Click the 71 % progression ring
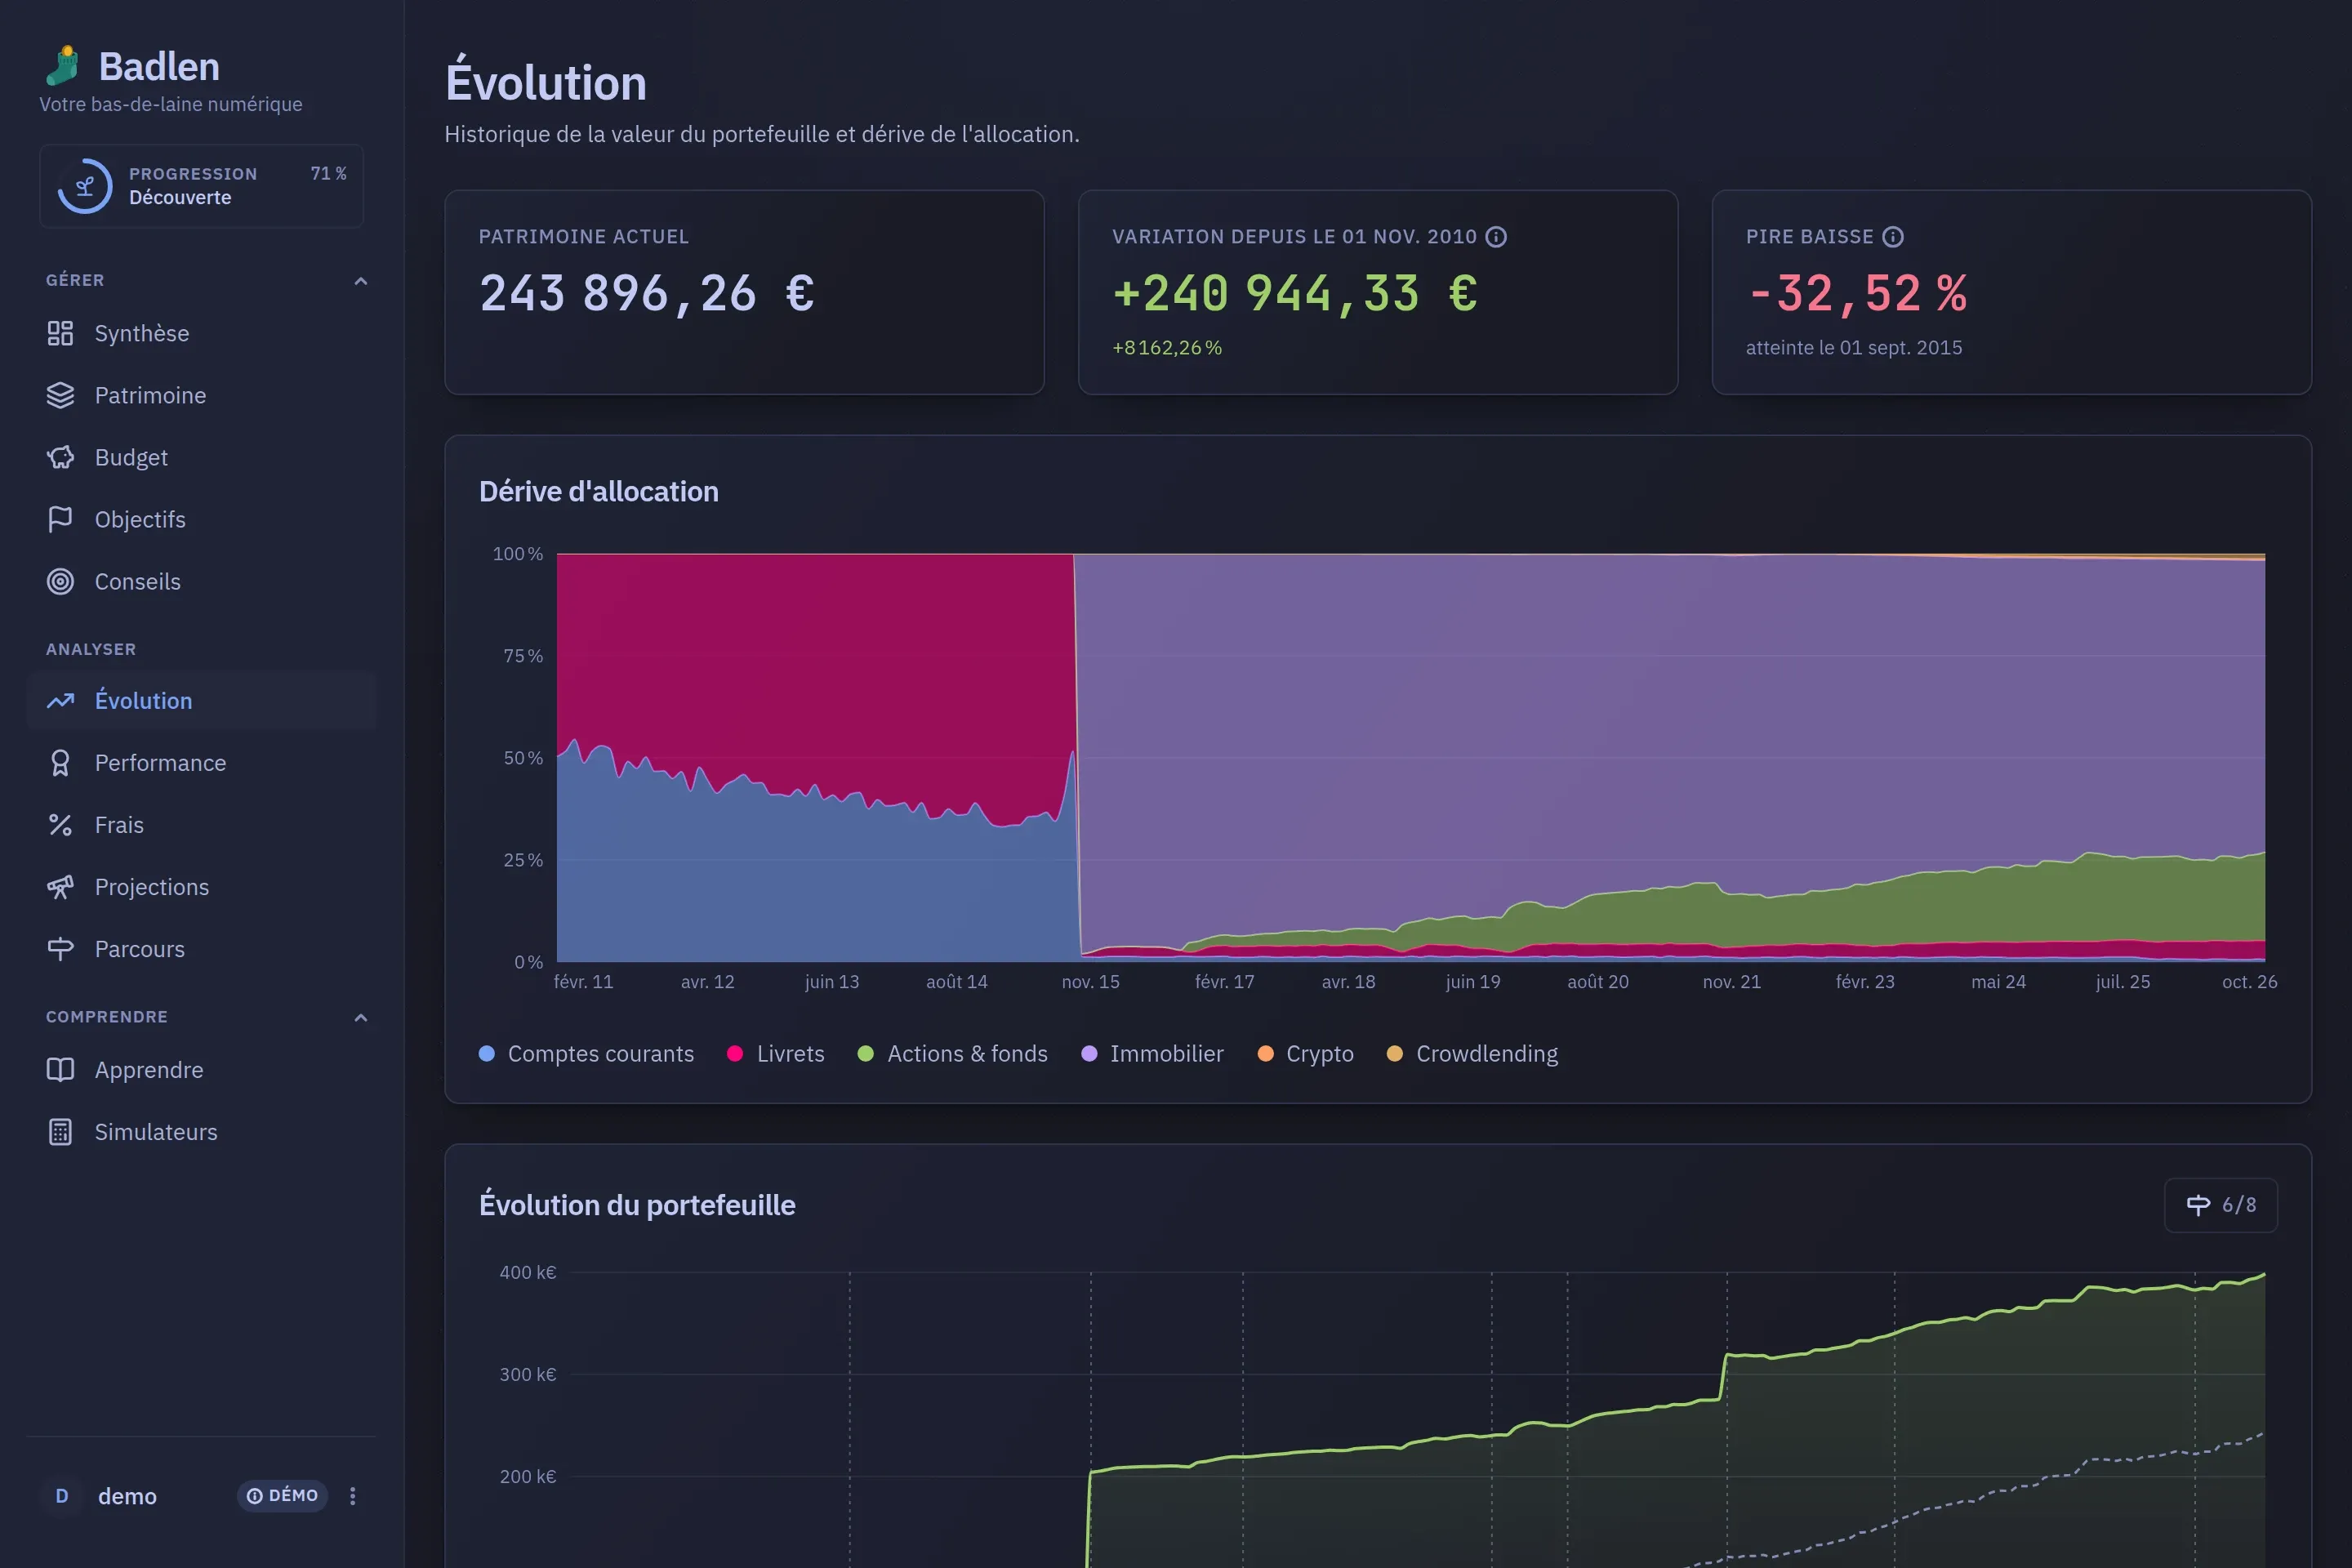This screenshot has width=2352, height=1568. click(x=85, y=186)
